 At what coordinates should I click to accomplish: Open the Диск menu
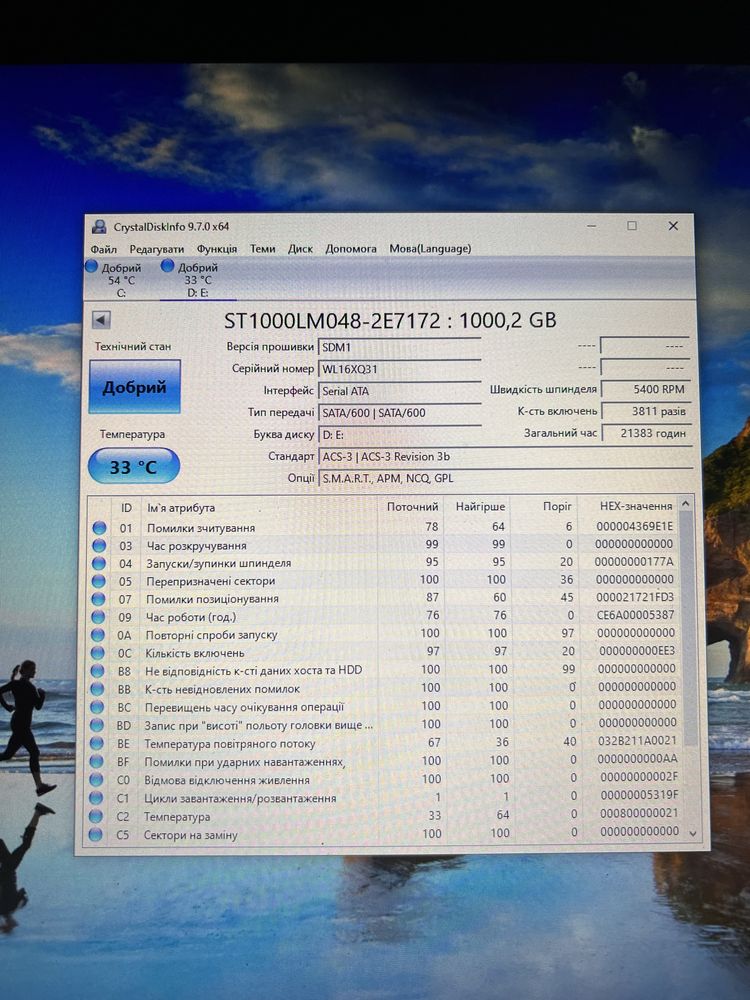point(300,249)
